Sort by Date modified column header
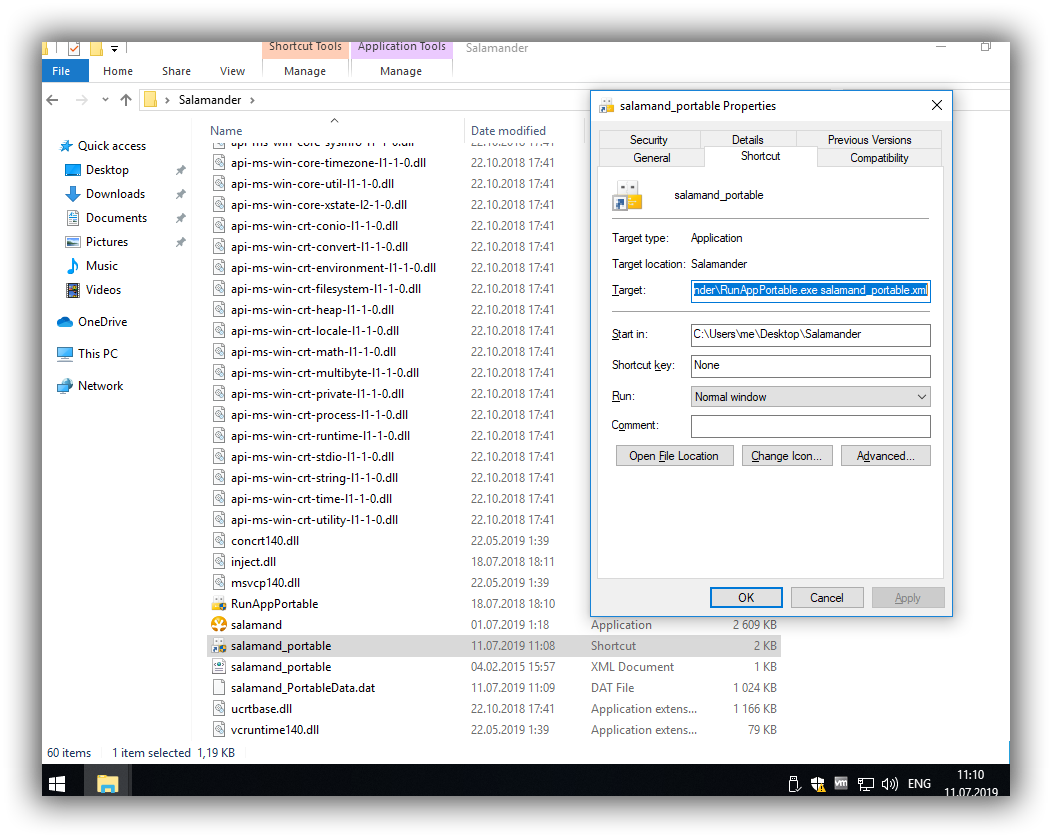The image size is (1052, 838). pyautogui.click(x=509, y=131)
